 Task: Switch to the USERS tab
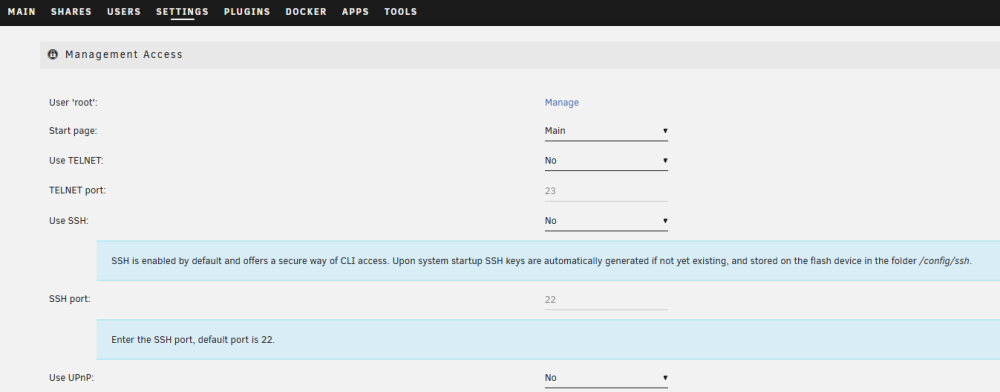(x=124, y=12)
